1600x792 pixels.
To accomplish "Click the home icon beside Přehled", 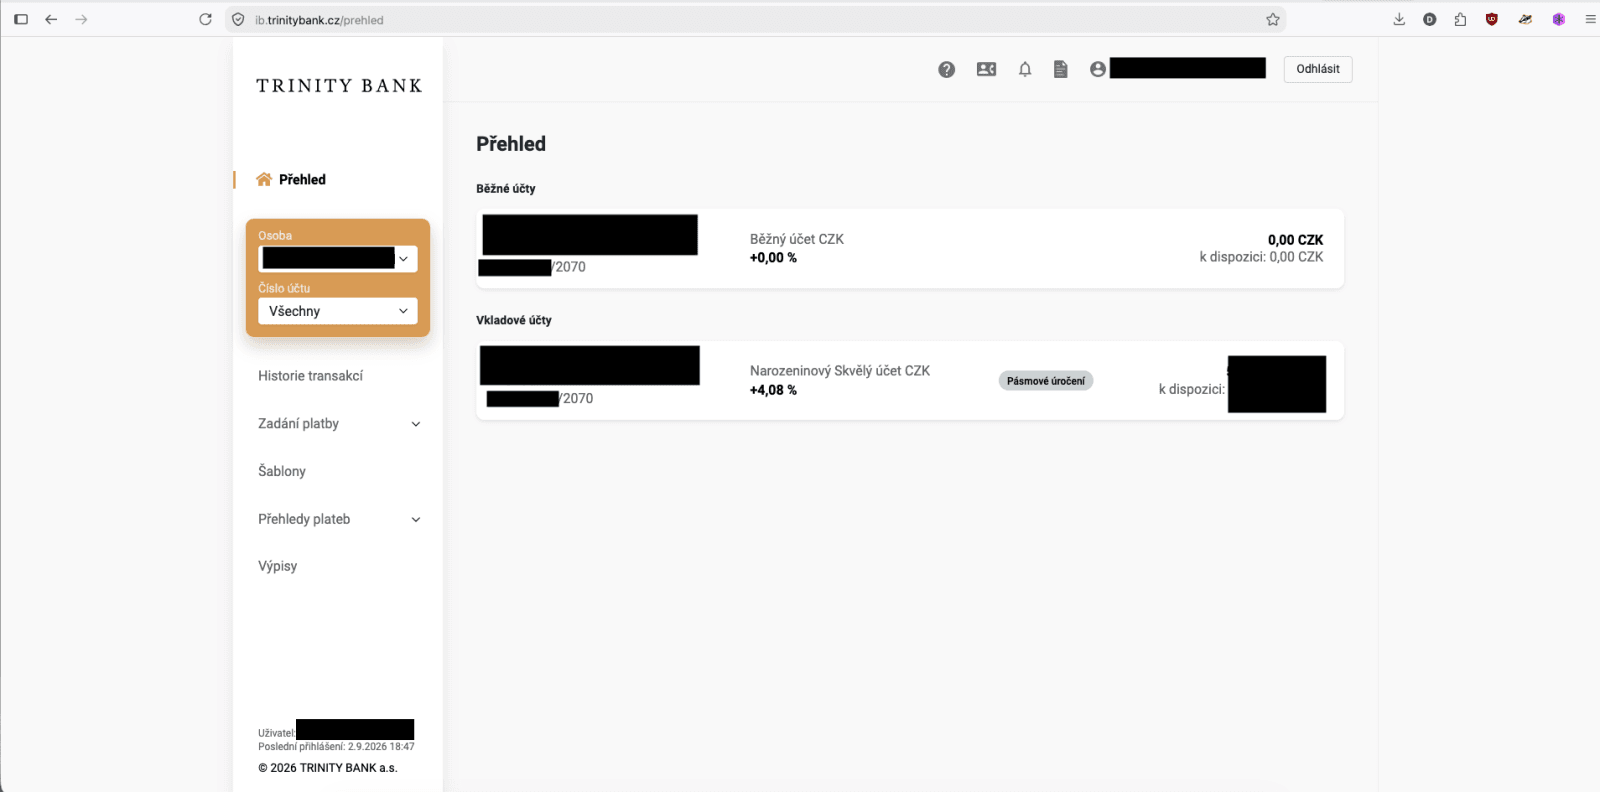I will coord(264,179).
